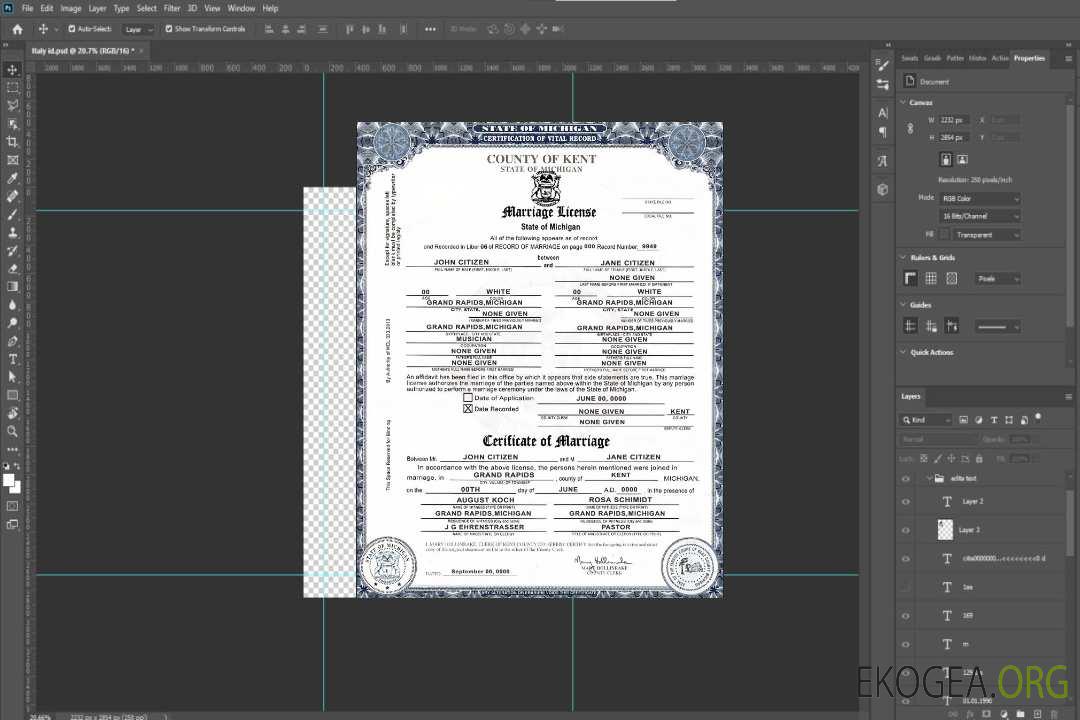The height and width of the screenshot is (720, 1080).
Task: Select the Zoom magnifier tool
Action: 12,431
